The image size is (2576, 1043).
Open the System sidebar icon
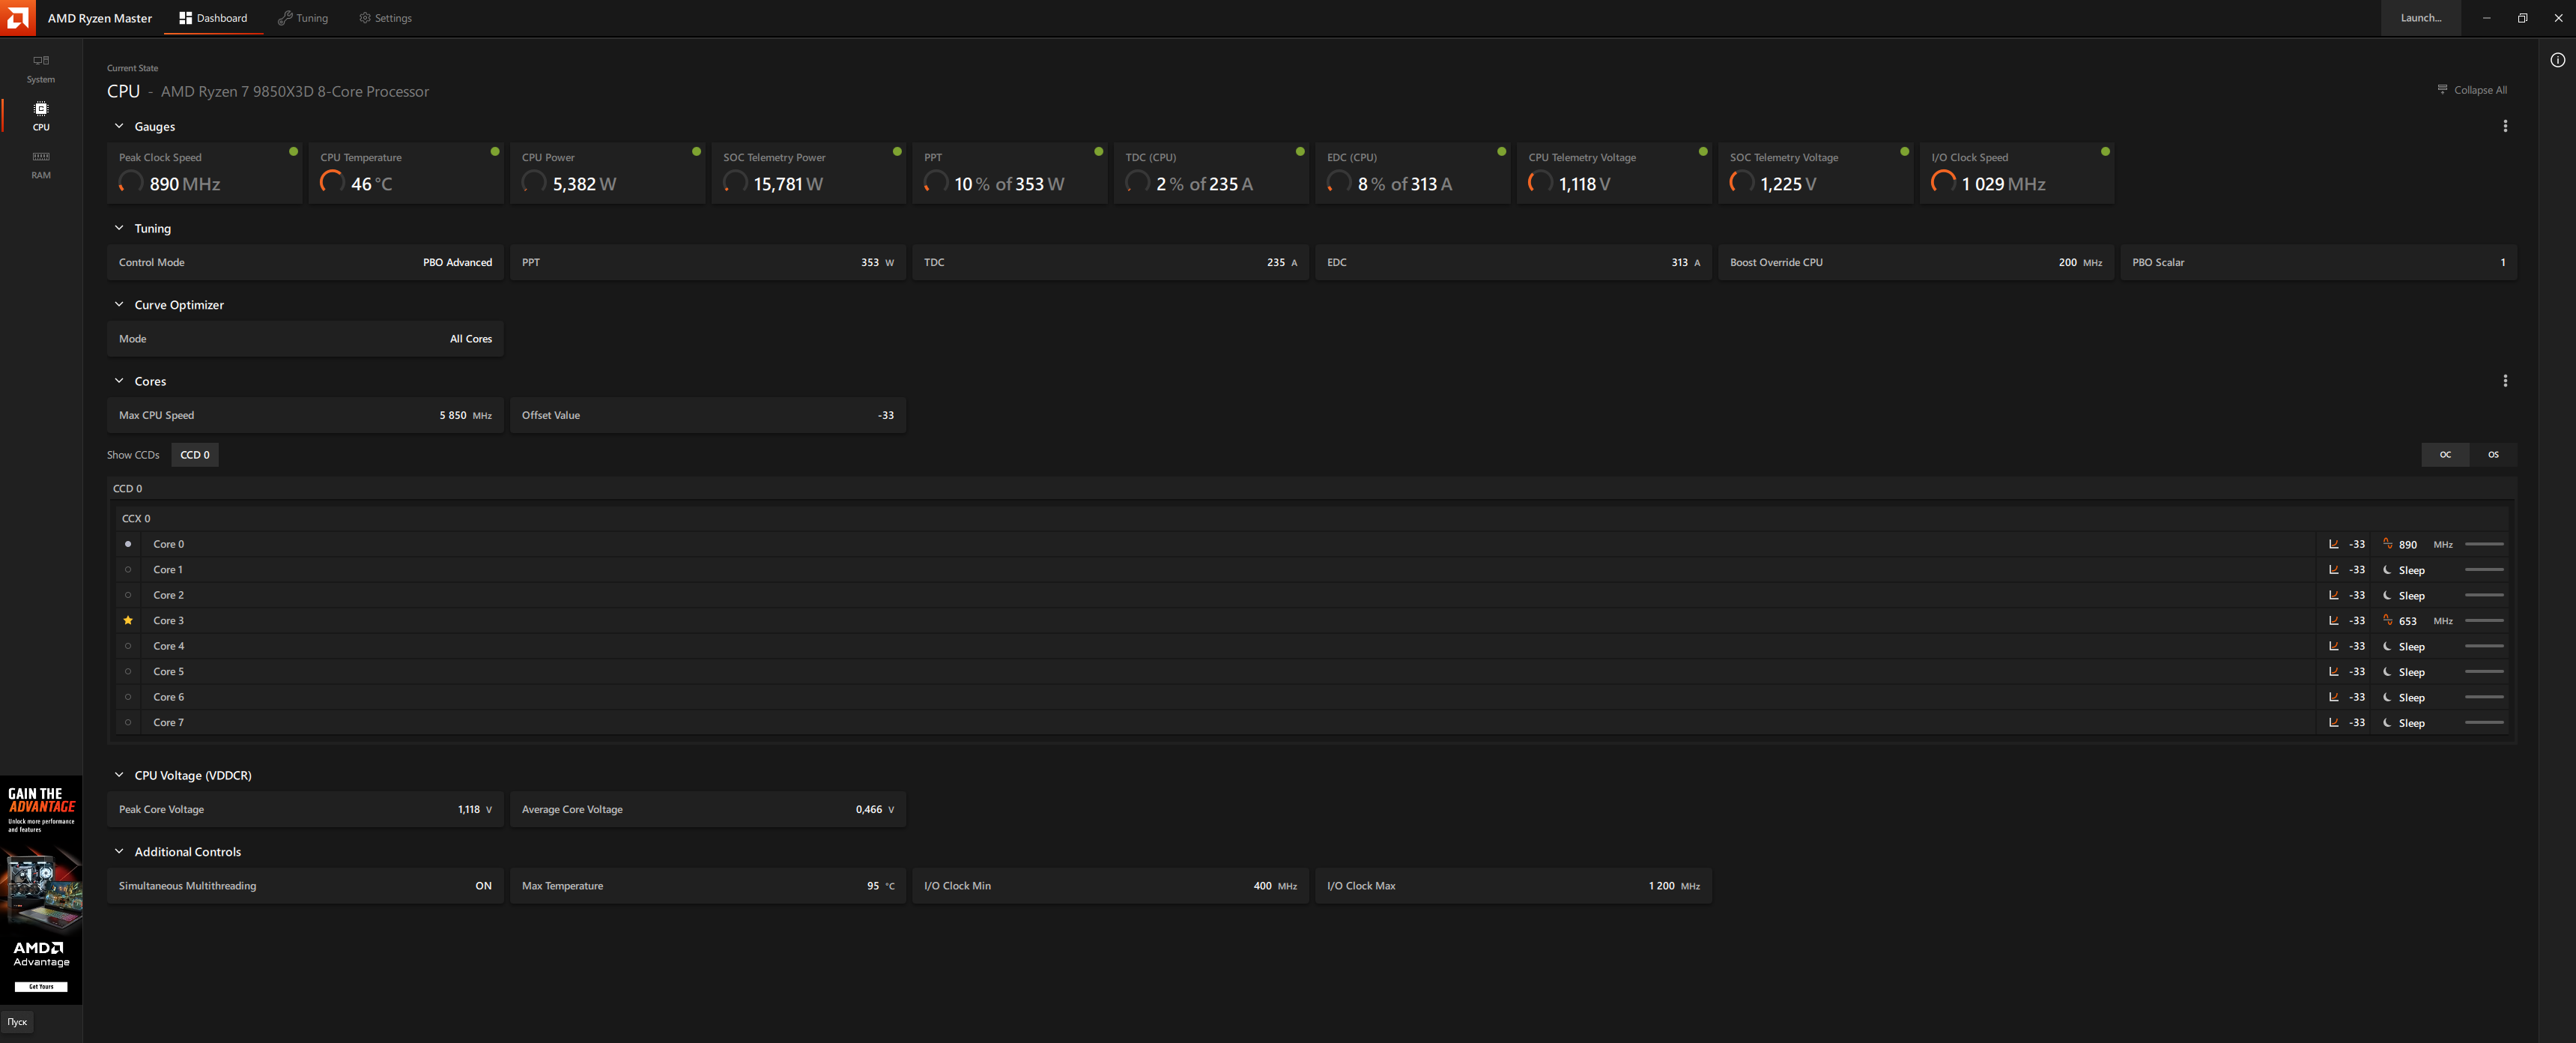[x=41, y=67]
